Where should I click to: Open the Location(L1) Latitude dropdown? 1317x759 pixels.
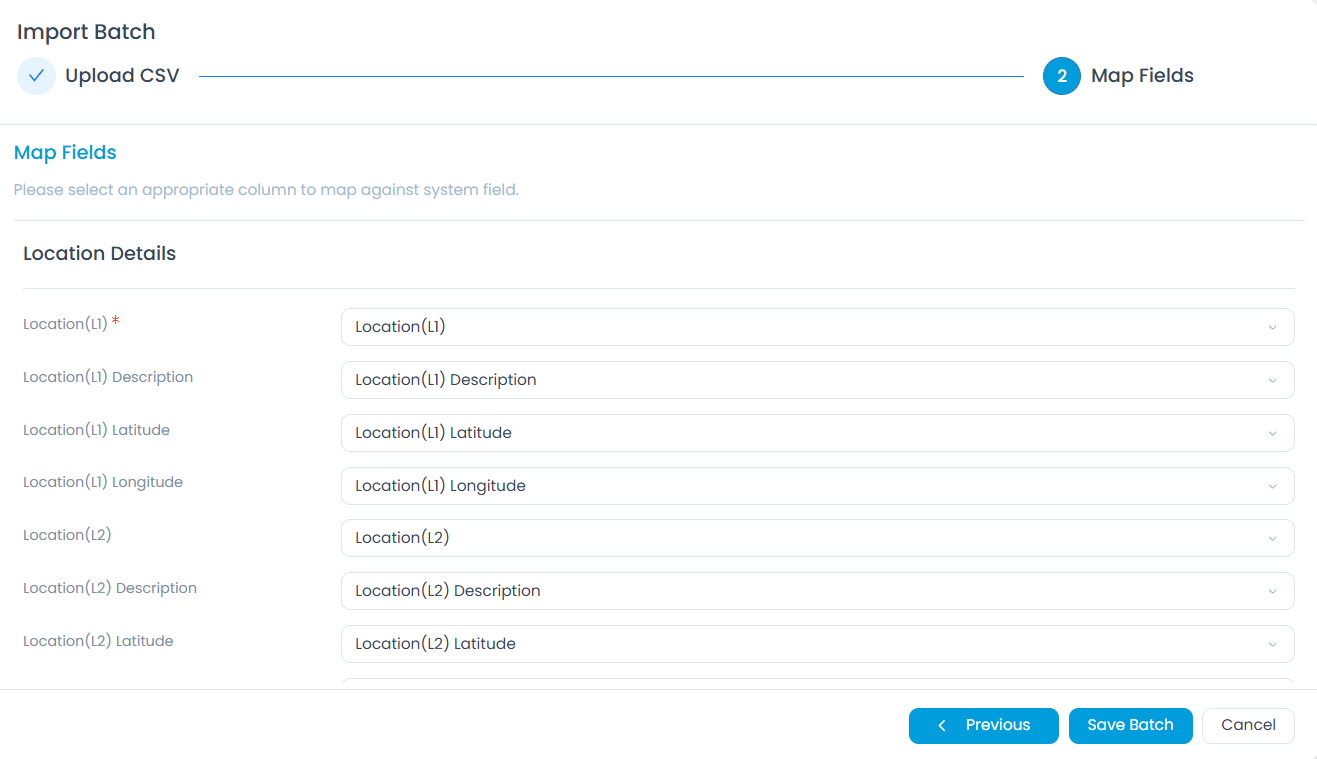coord(818,433)
